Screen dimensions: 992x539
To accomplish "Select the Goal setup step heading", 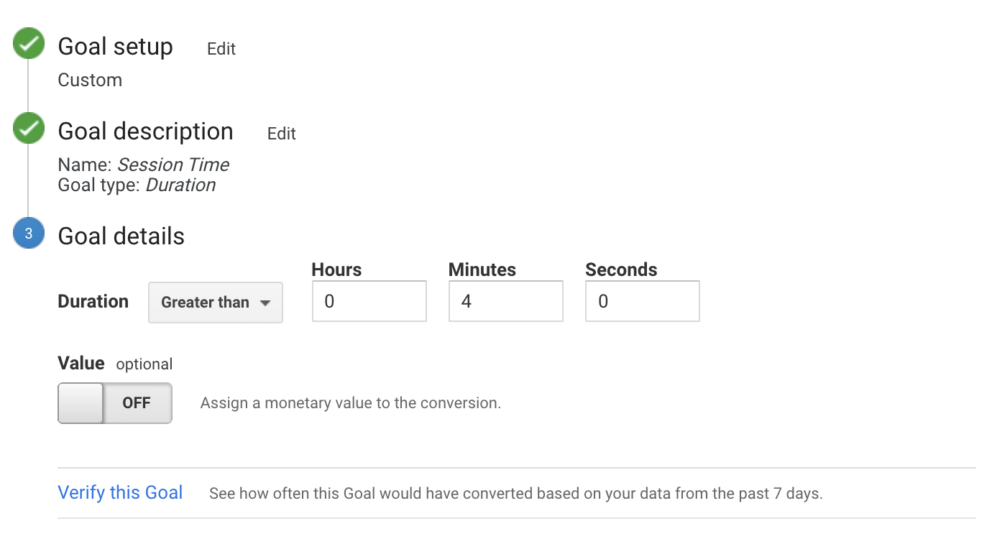I will [115, 47].
